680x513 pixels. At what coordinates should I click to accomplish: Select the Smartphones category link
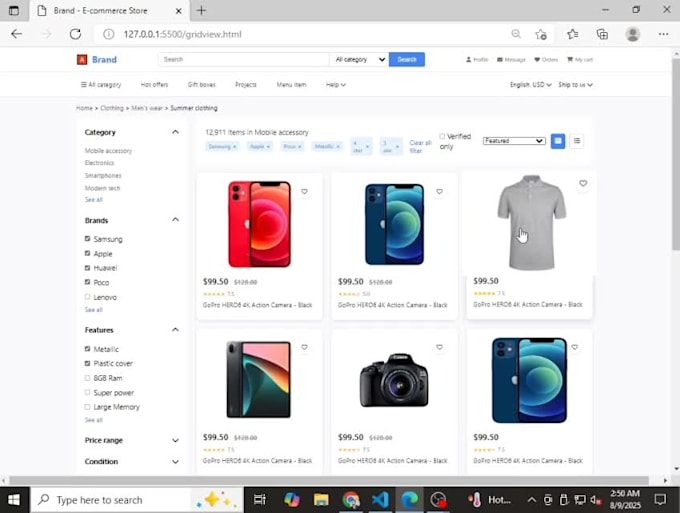(x=103, y=176)
